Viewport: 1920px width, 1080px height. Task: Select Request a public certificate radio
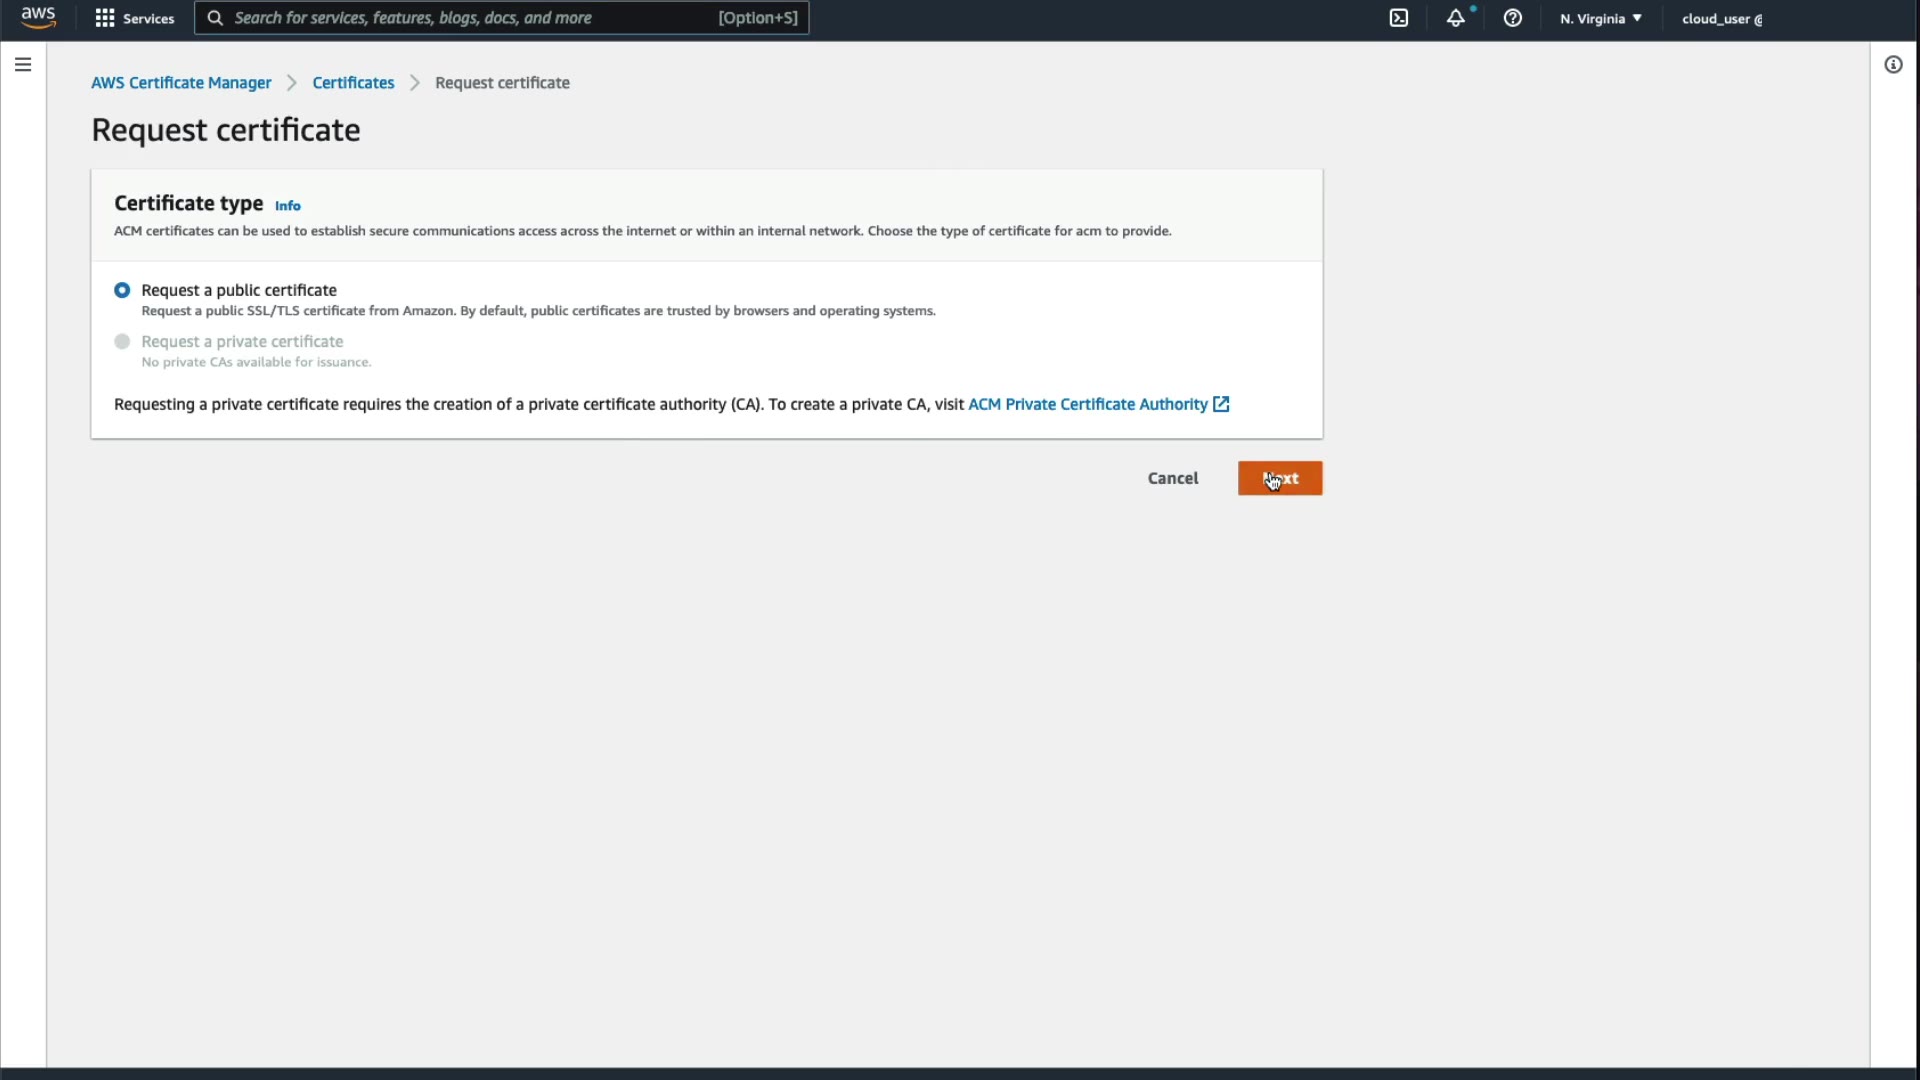[x=122, y=290]
